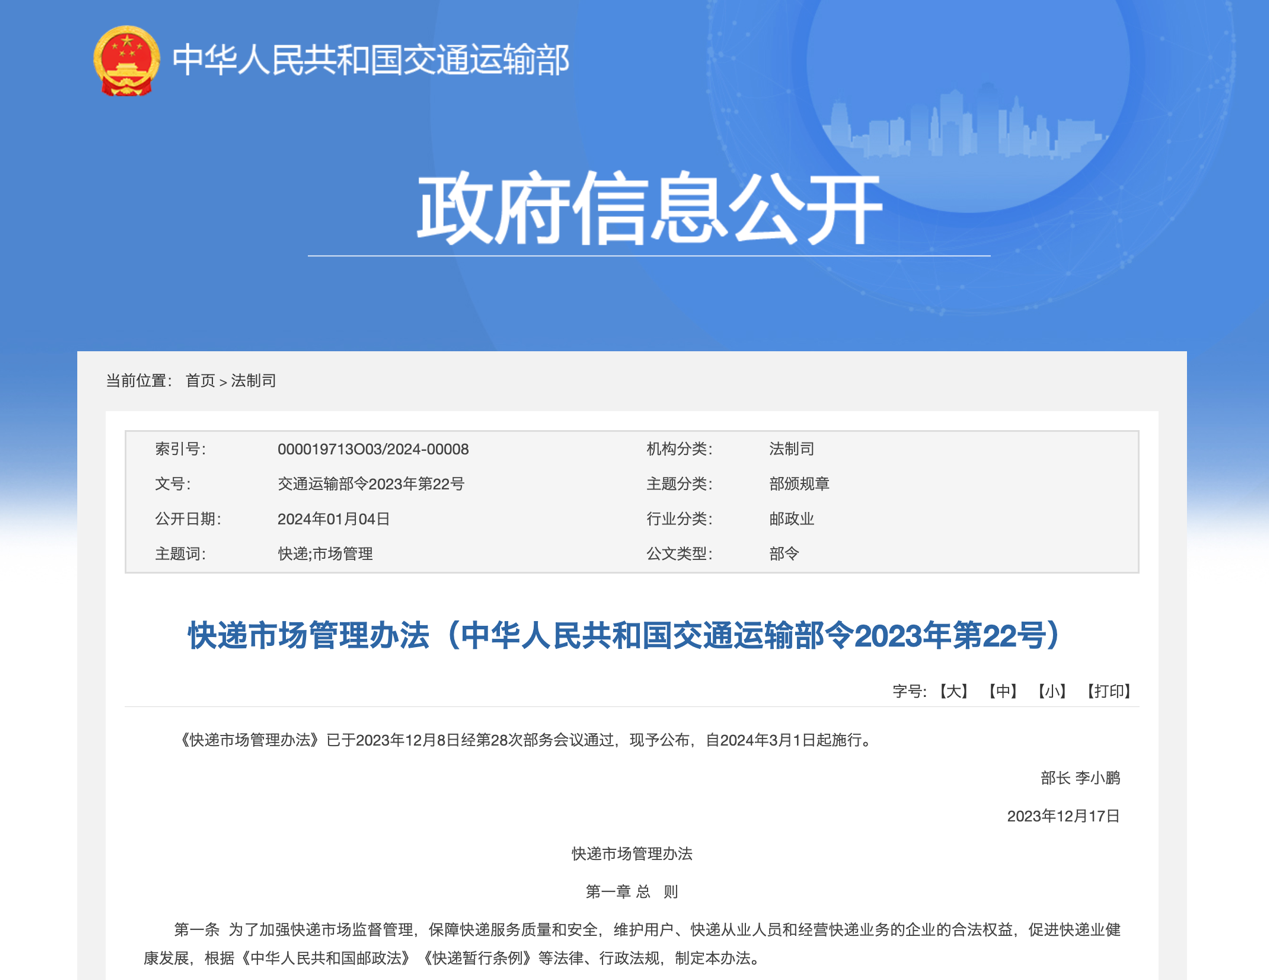
Task: Click the 中华人民共和国交通运输部 site name
Action: (370, 60)
